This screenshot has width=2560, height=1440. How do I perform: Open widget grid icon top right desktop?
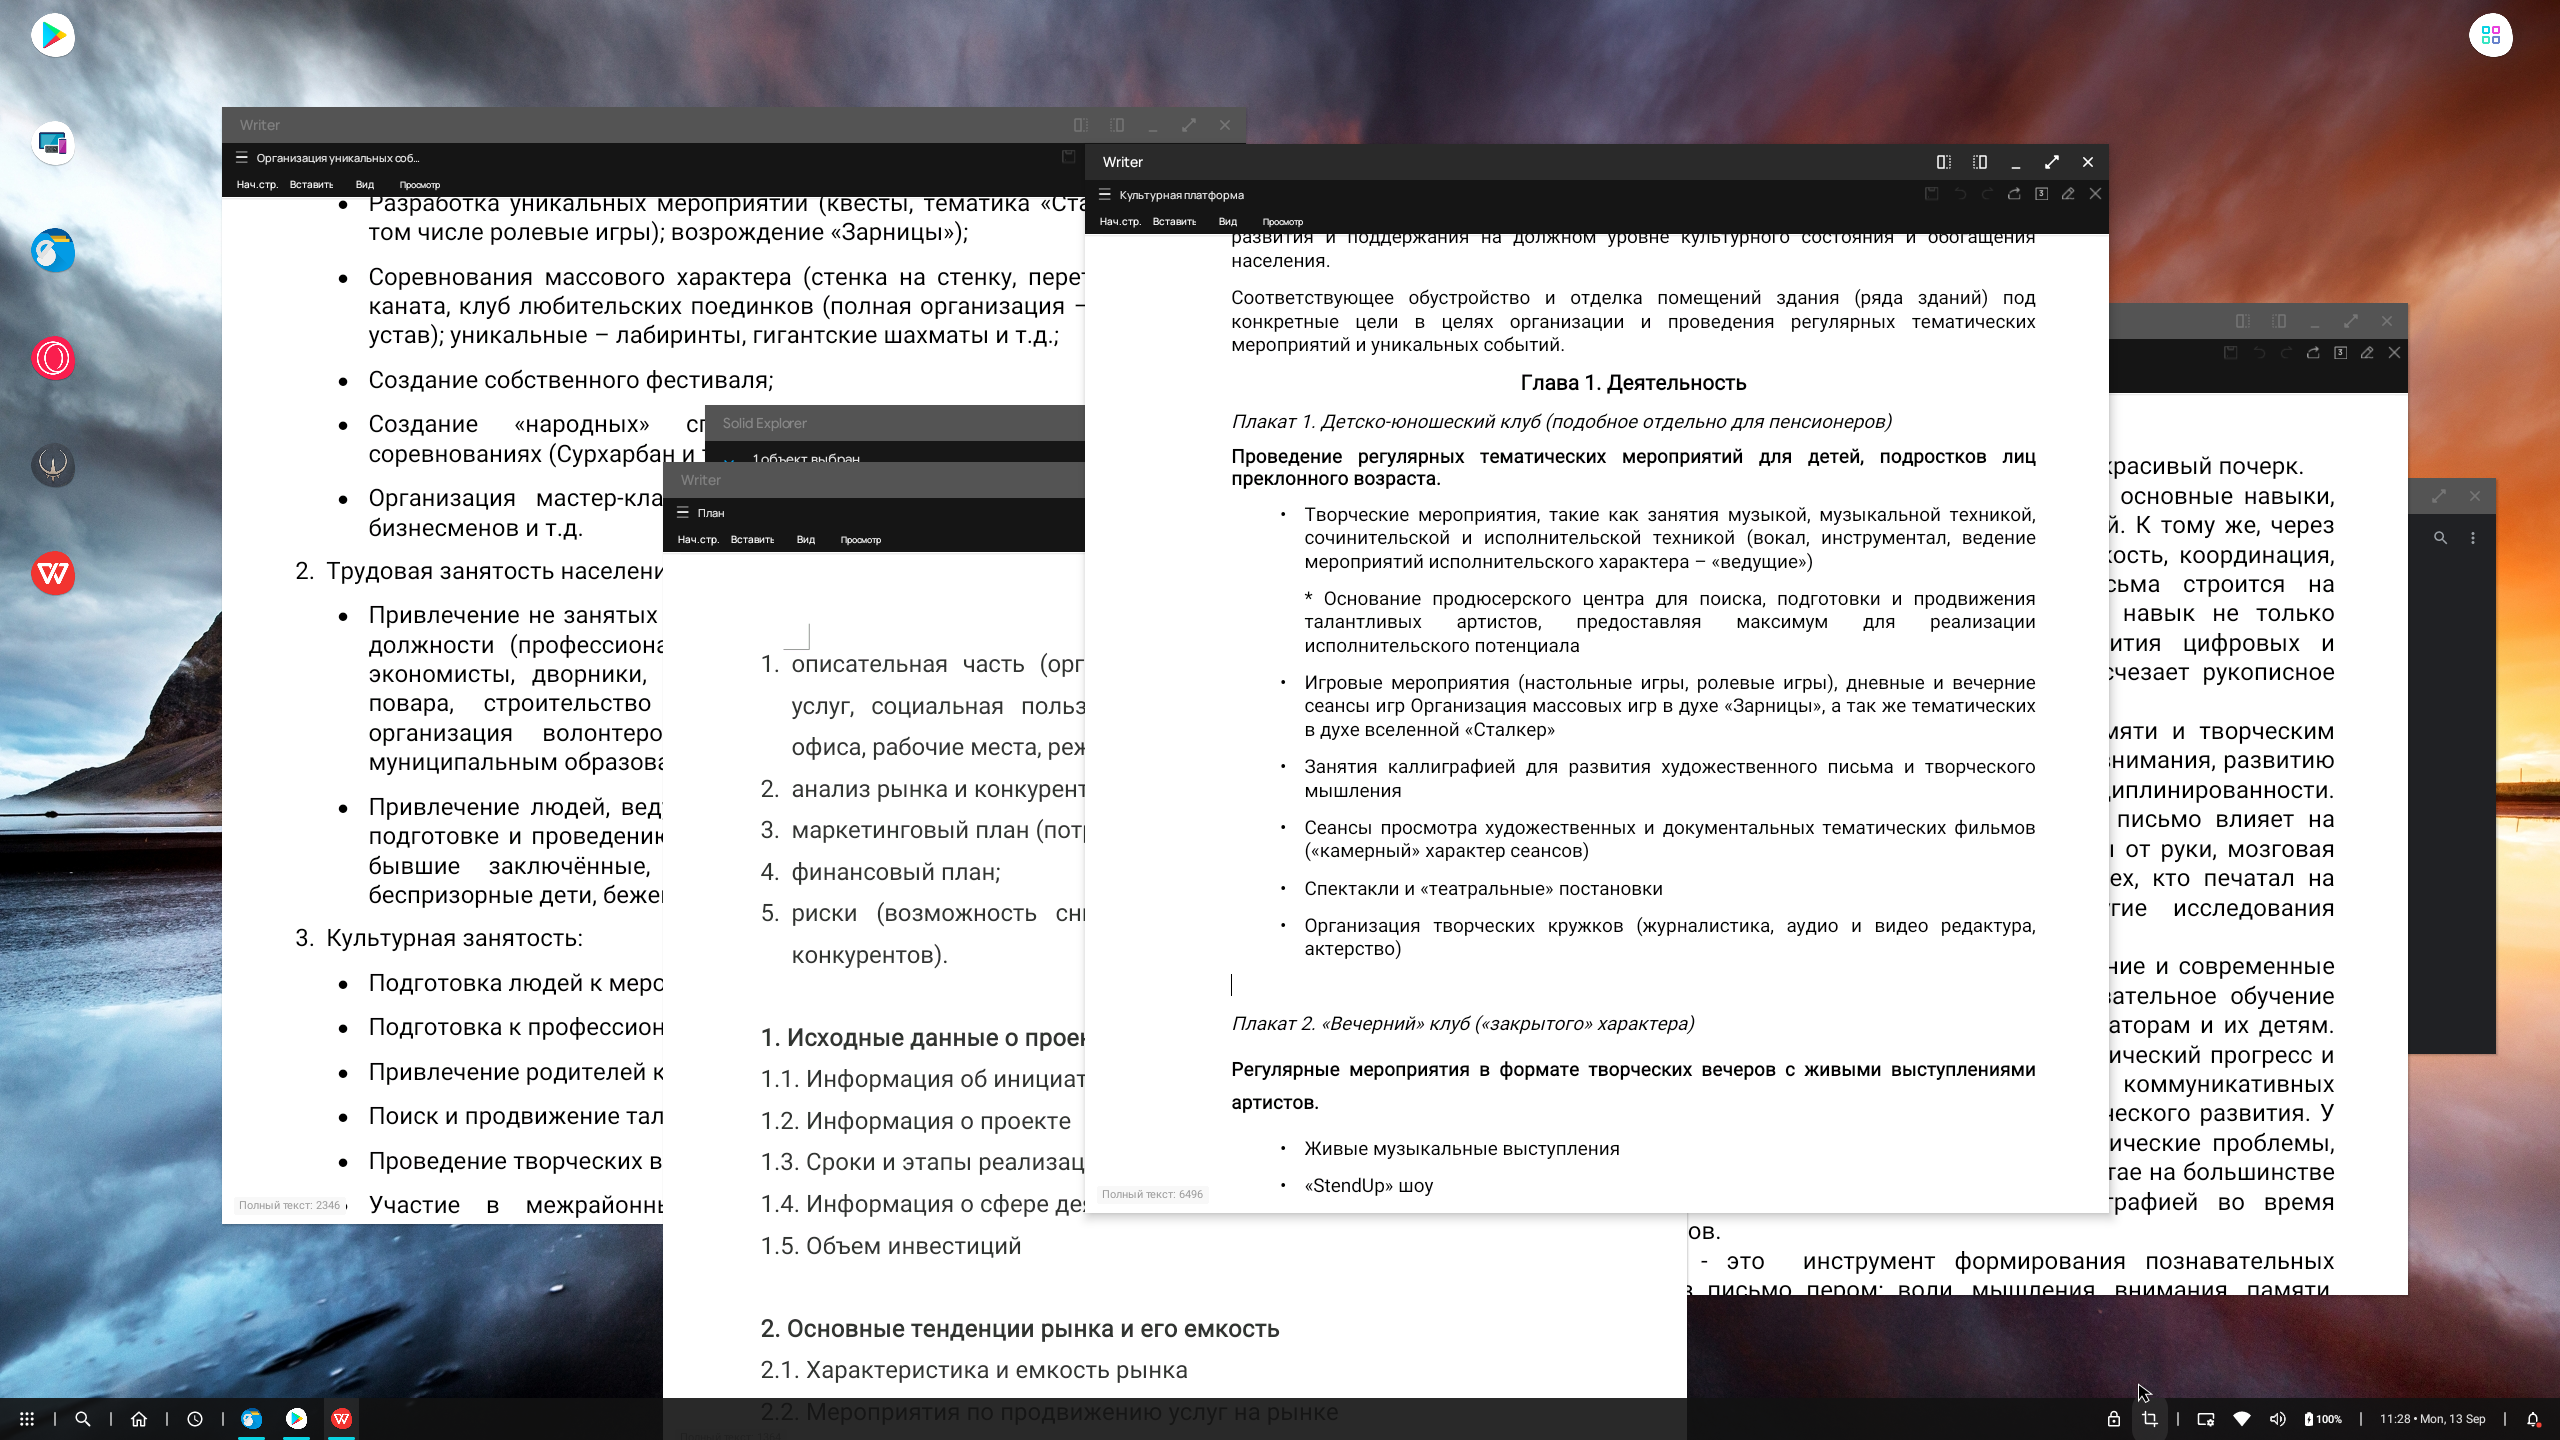(2490, 36)
